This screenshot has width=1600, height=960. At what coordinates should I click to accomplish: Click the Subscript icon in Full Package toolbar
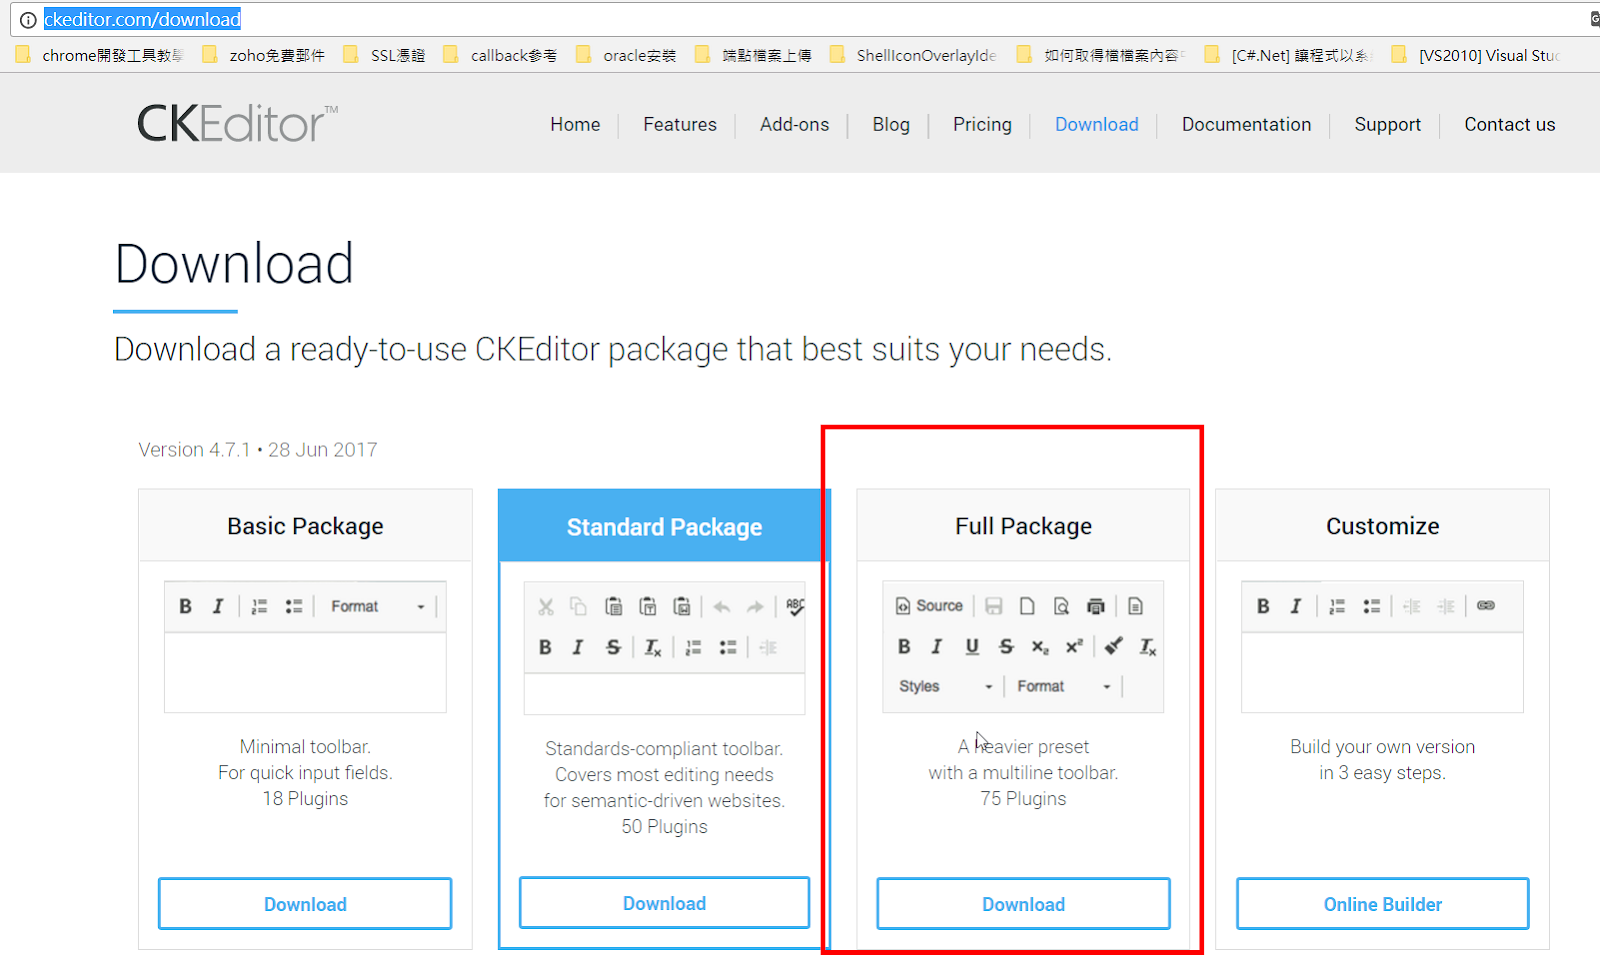1040,647
